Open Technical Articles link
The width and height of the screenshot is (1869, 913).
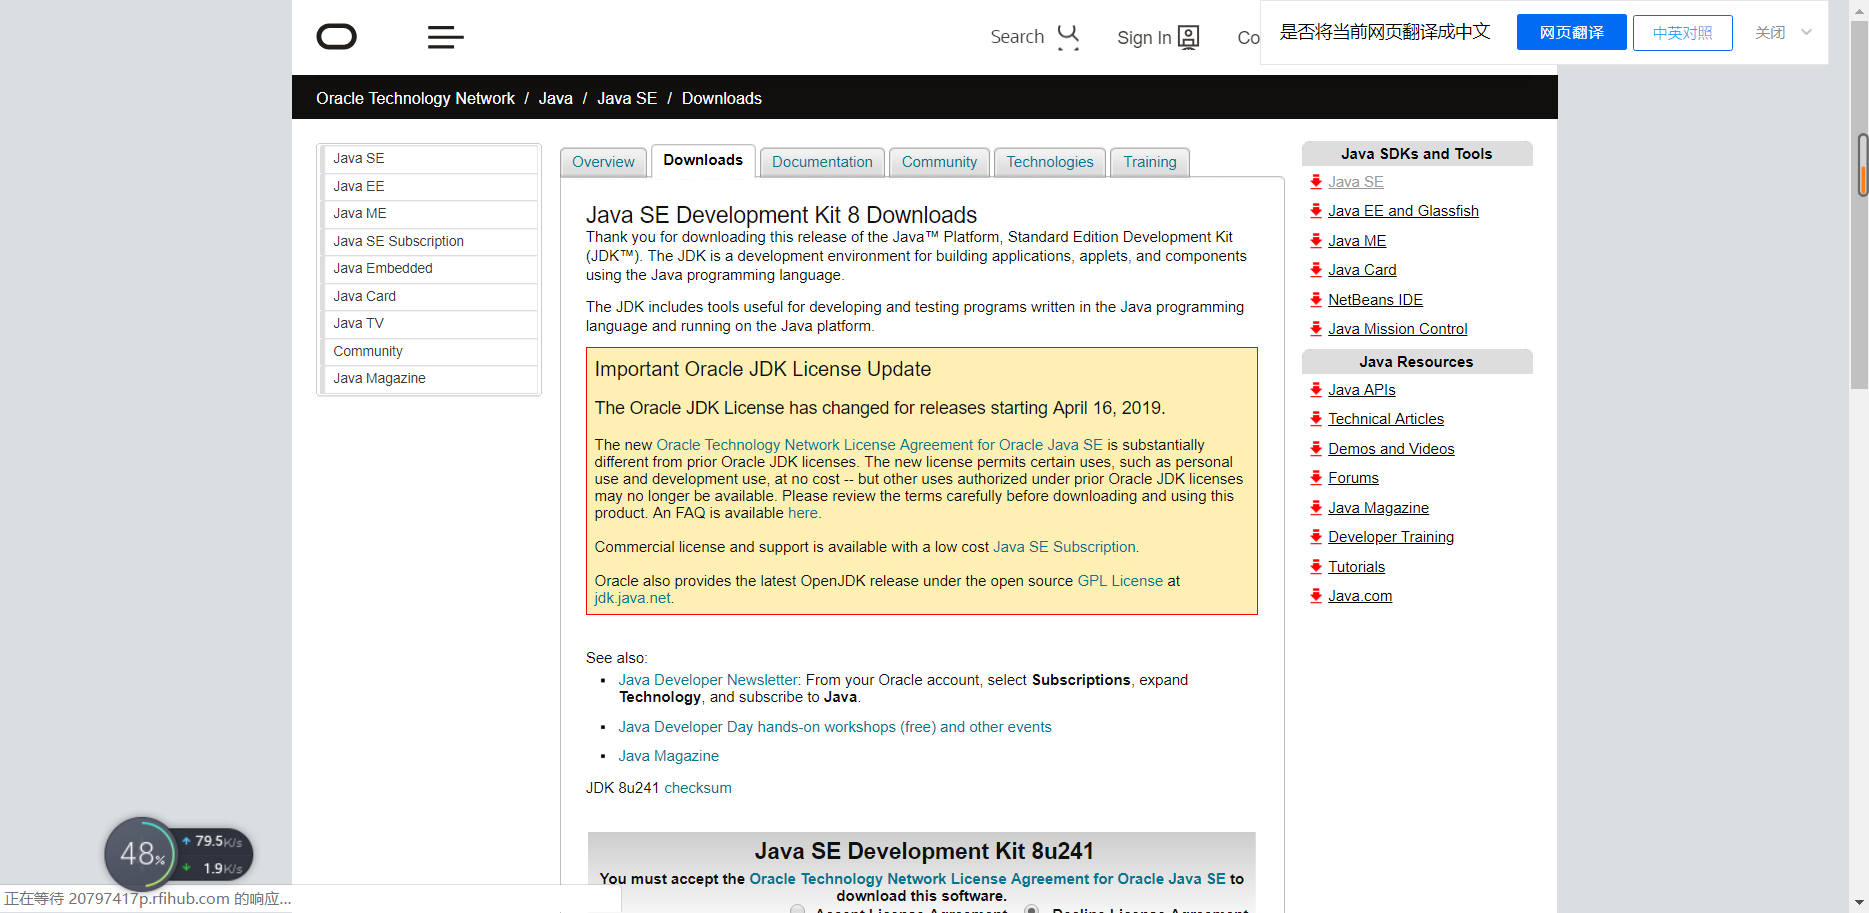pyautogui.click(x=1386, y=419)
